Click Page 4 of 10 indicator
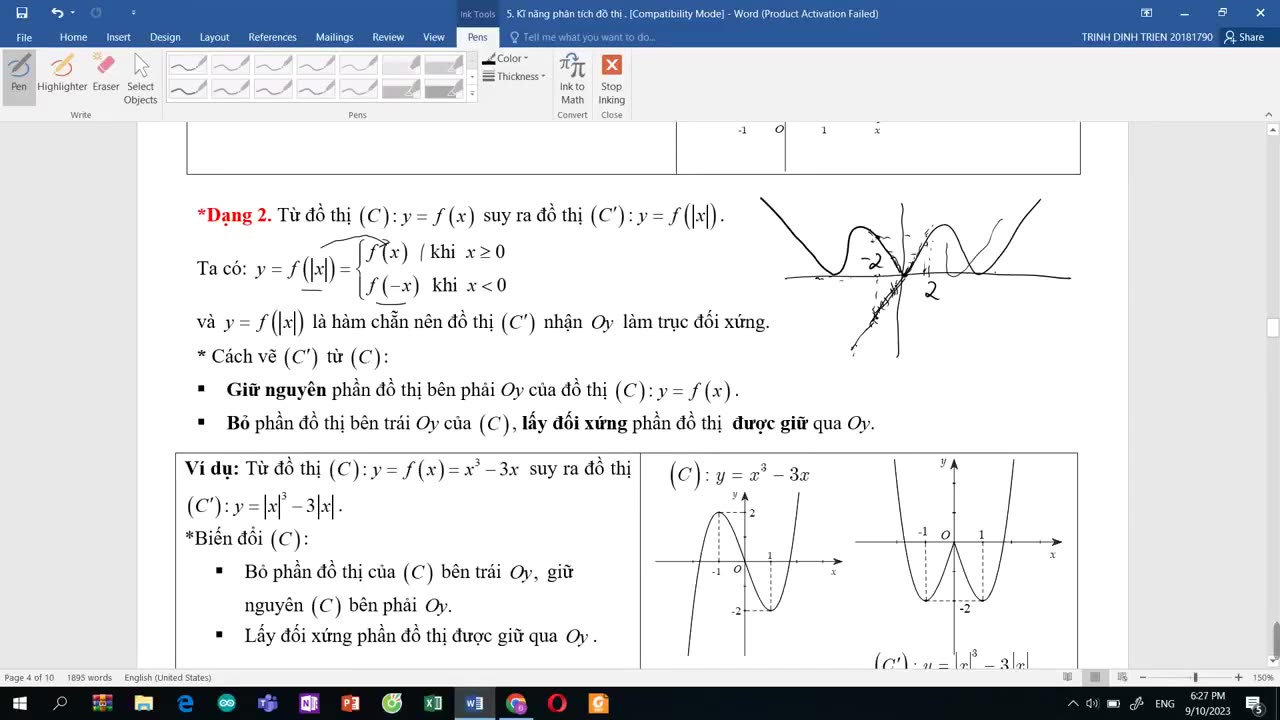1280x720 pixels. tap(29, 677)
